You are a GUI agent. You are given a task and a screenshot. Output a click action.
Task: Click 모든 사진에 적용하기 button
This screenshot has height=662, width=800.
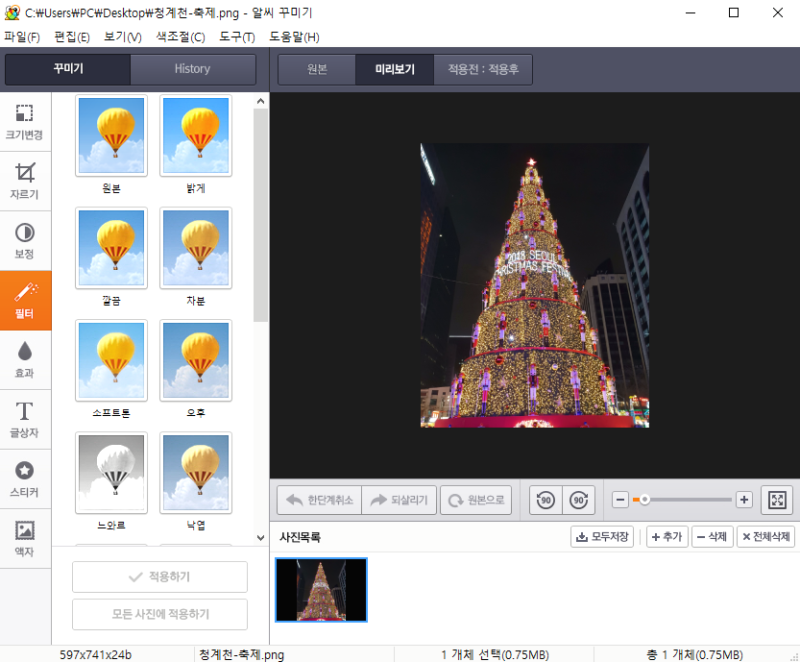click(160, 614)
